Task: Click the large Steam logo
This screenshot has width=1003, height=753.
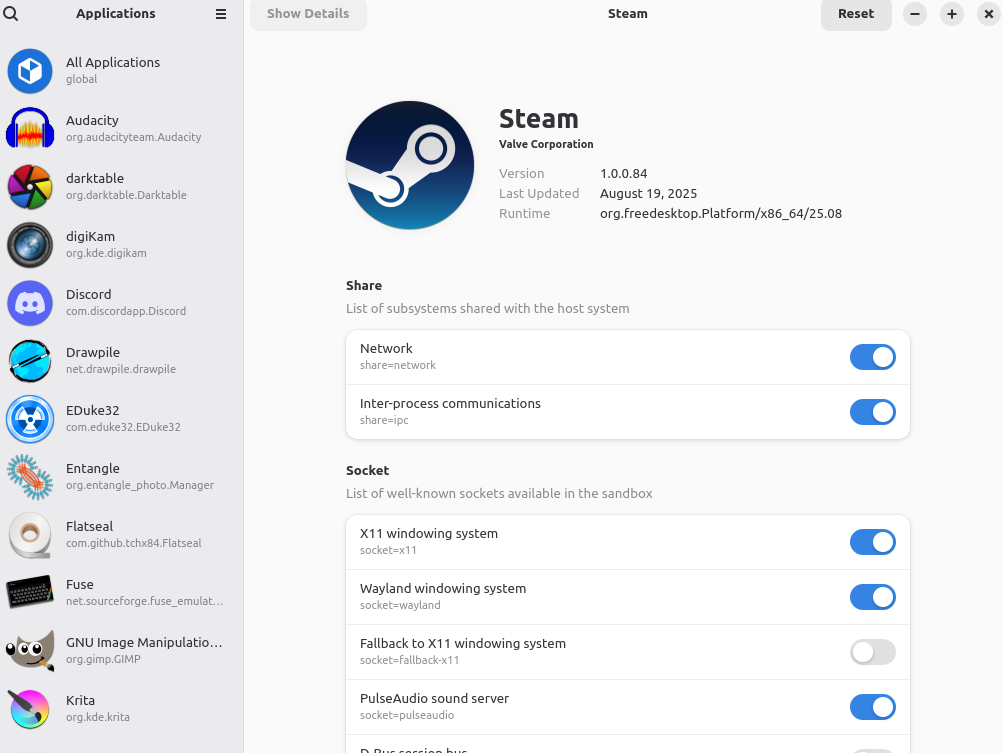Action: 410,165
